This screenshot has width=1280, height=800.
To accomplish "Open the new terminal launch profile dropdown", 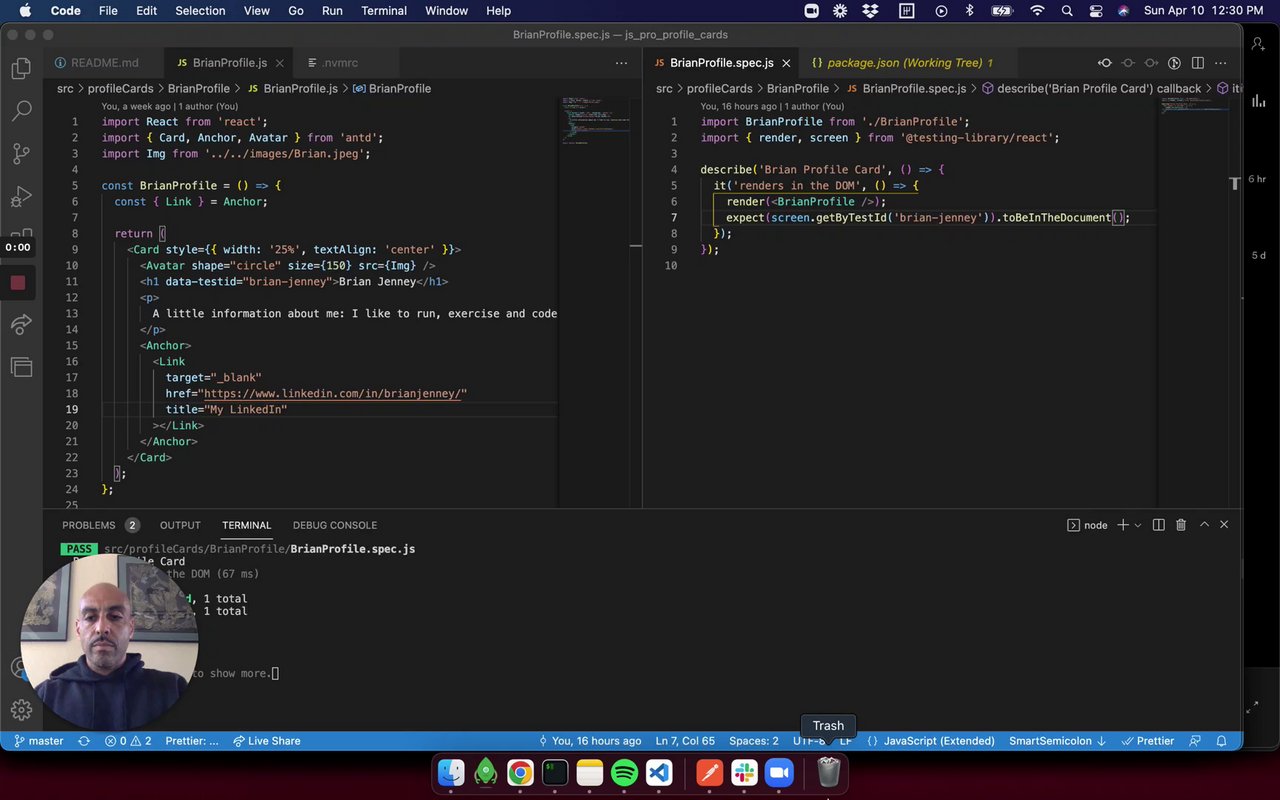I will click(x=1138, y=525).
